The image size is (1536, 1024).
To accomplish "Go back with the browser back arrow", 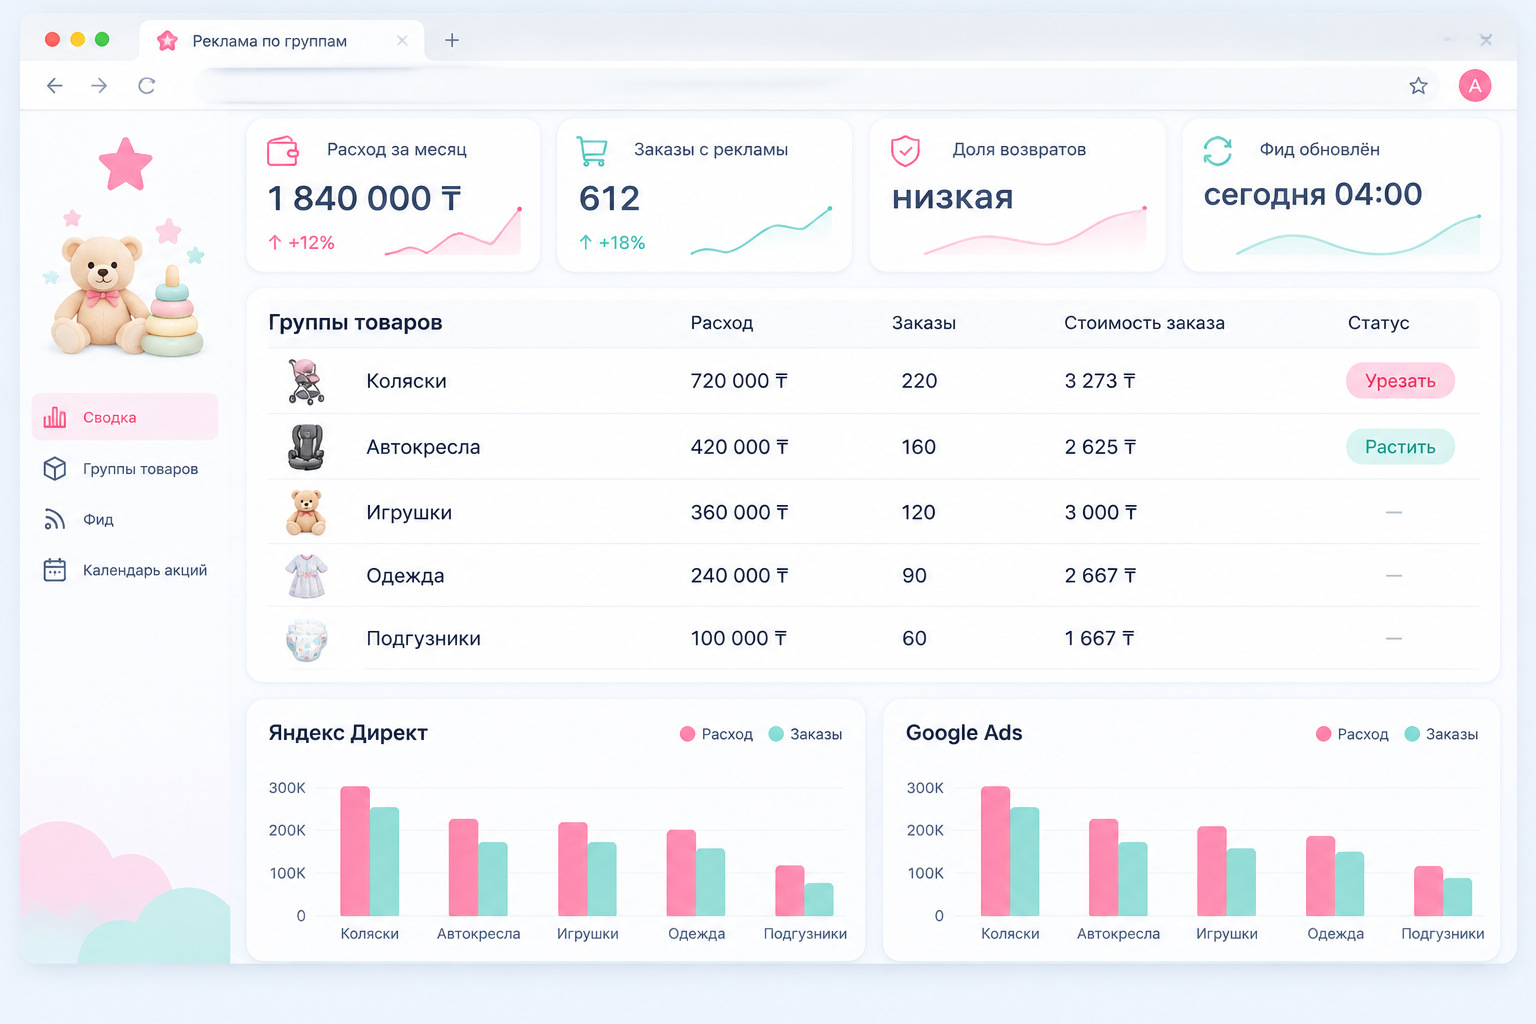I will [x=55, y=86].
